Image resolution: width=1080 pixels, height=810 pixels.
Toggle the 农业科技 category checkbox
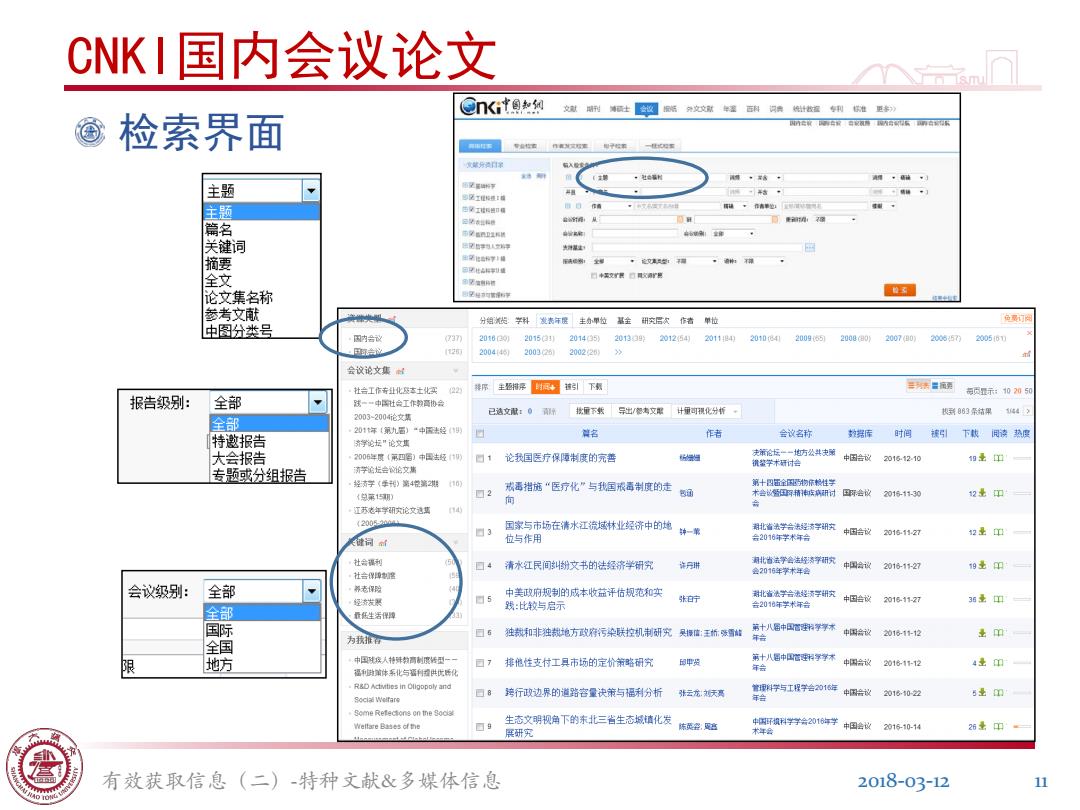click(x=472, y=222)
